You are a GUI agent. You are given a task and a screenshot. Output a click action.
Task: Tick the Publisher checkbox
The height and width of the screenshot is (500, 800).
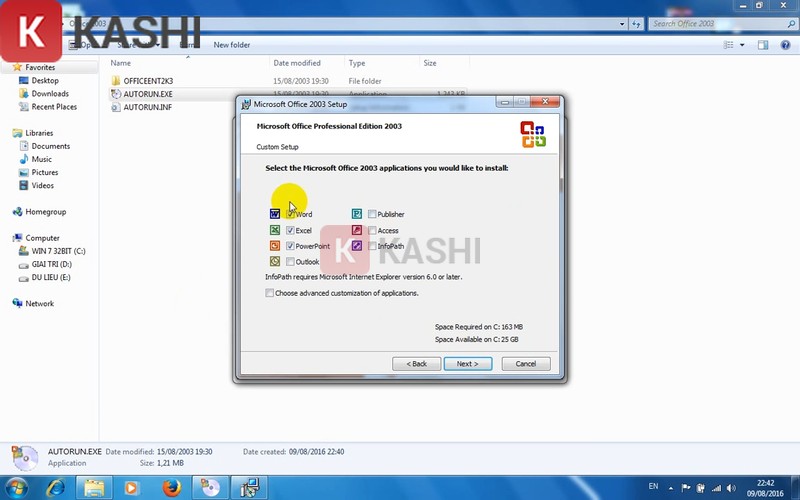pos(372,214)
